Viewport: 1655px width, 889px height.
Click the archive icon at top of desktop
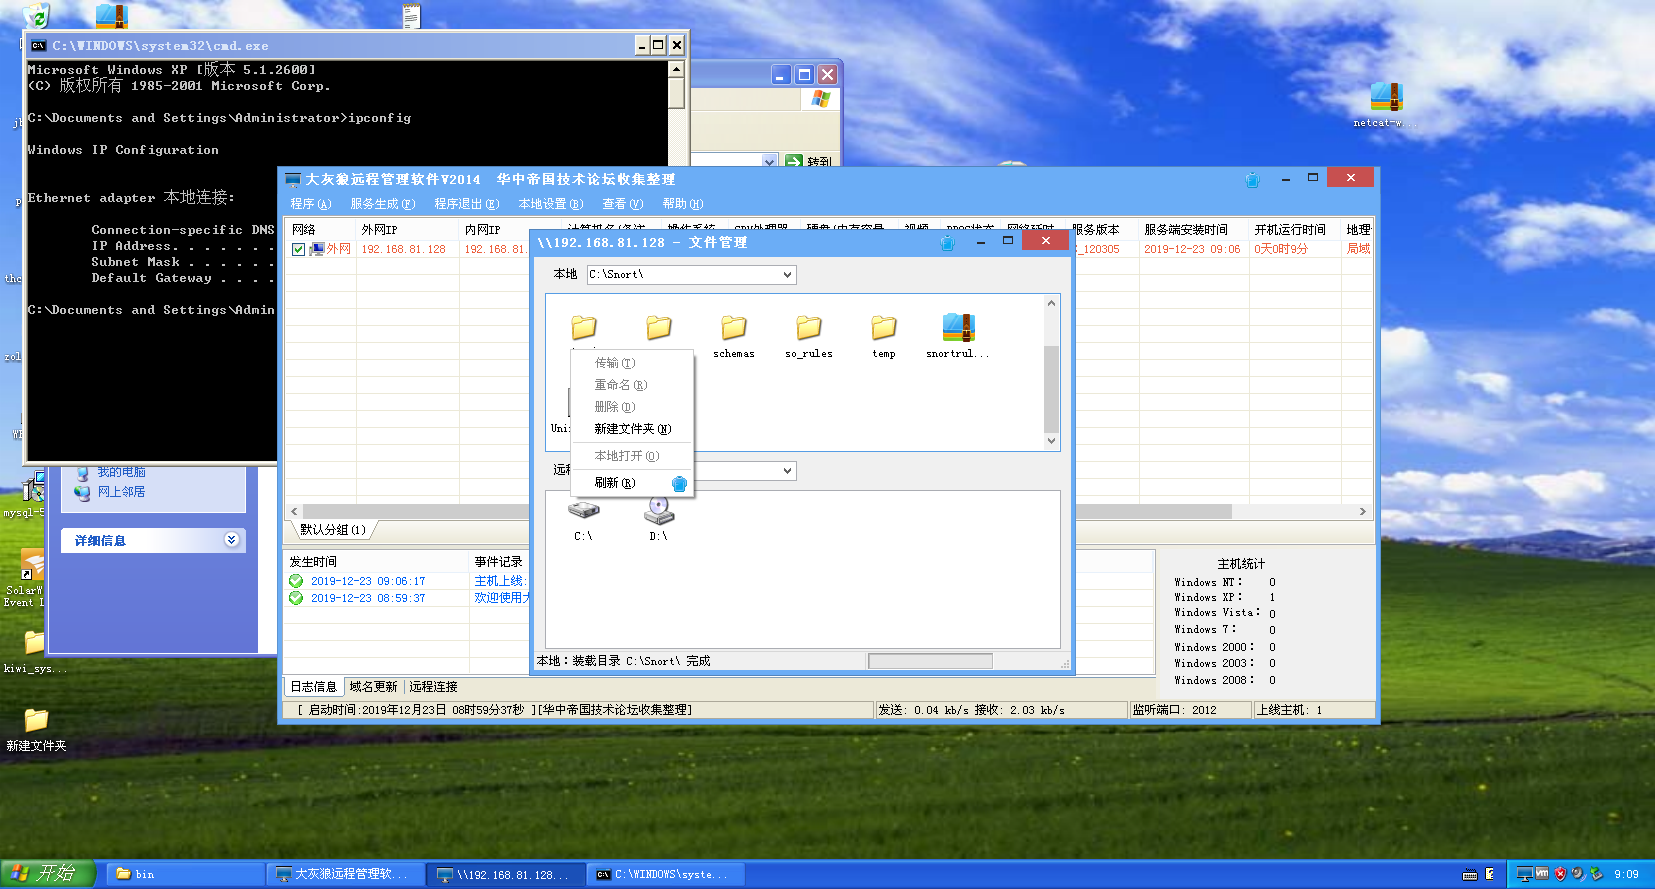[111, 14]
